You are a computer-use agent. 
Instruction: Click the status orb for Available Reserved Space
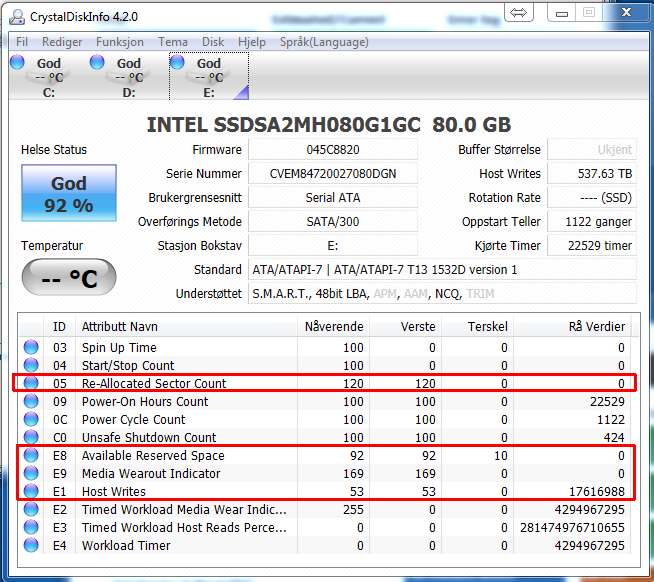[x=31, y=455]
